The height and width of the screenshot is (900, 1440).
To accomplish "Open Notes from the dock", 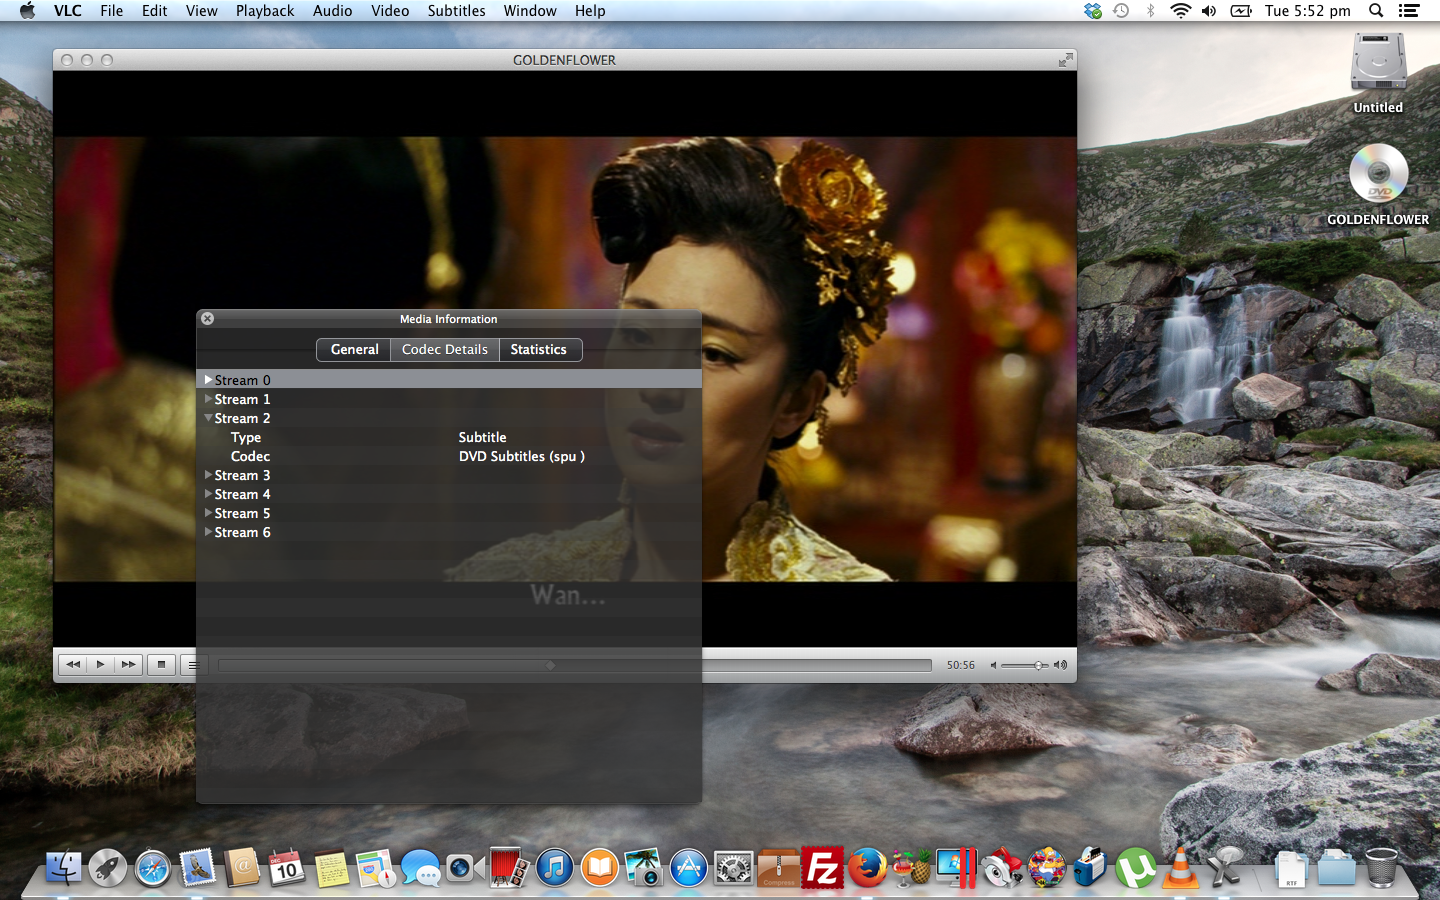I will coord(331,868).
